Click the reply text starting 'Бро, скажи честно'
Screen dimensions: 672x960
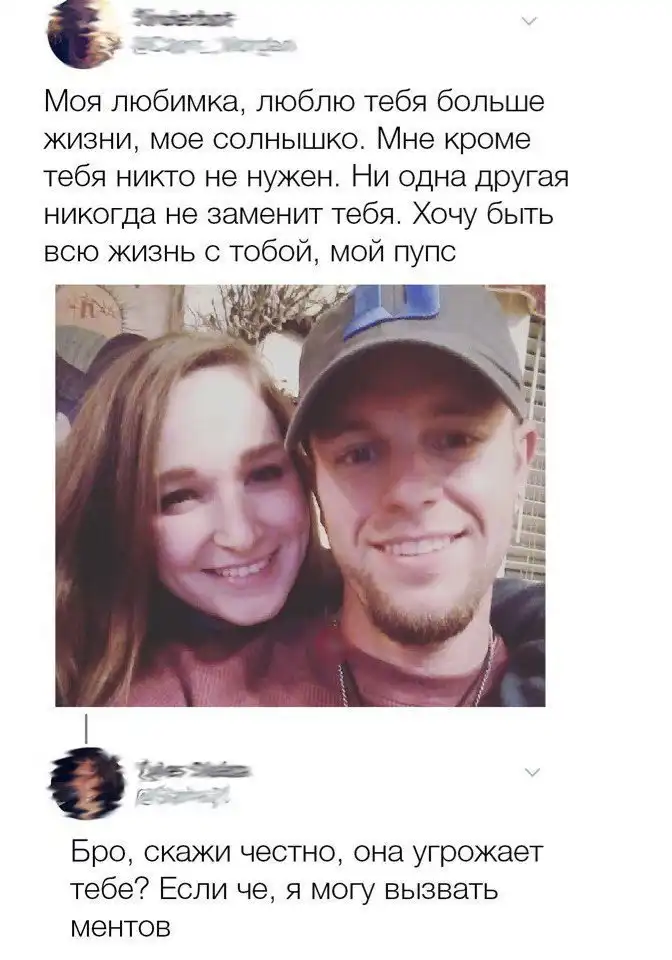pos(307,890)
